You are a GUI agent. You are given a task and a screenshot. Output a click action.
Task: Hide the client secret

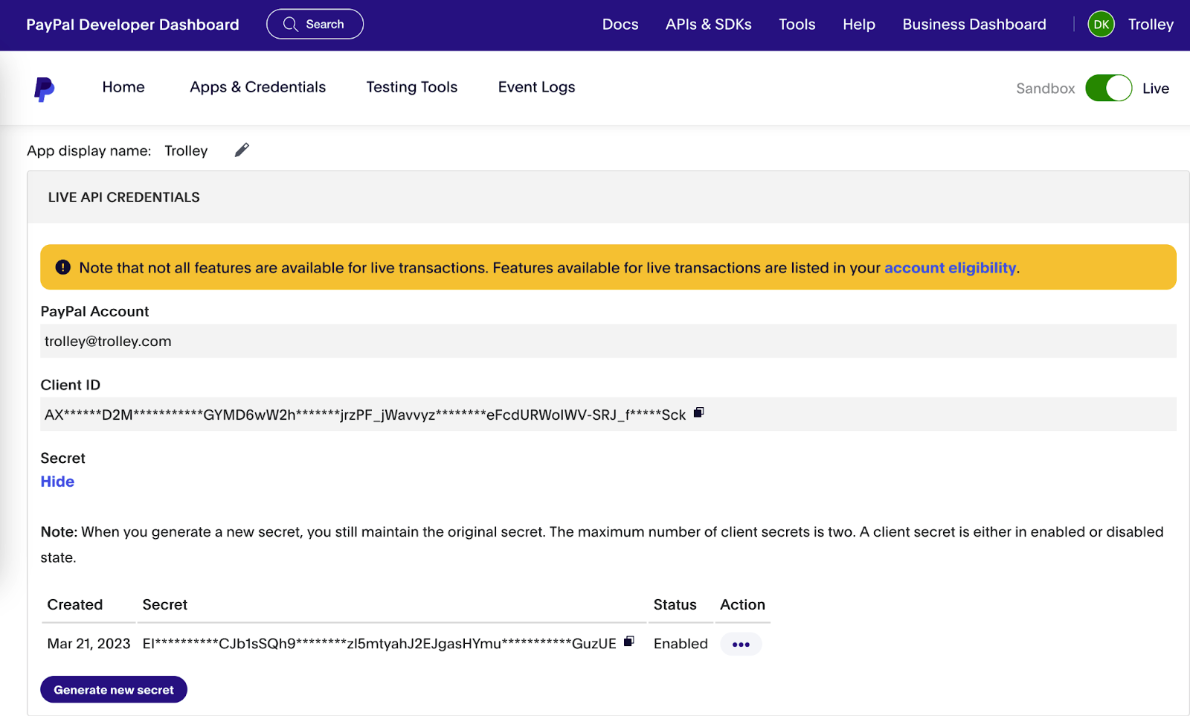pos(57,481)
